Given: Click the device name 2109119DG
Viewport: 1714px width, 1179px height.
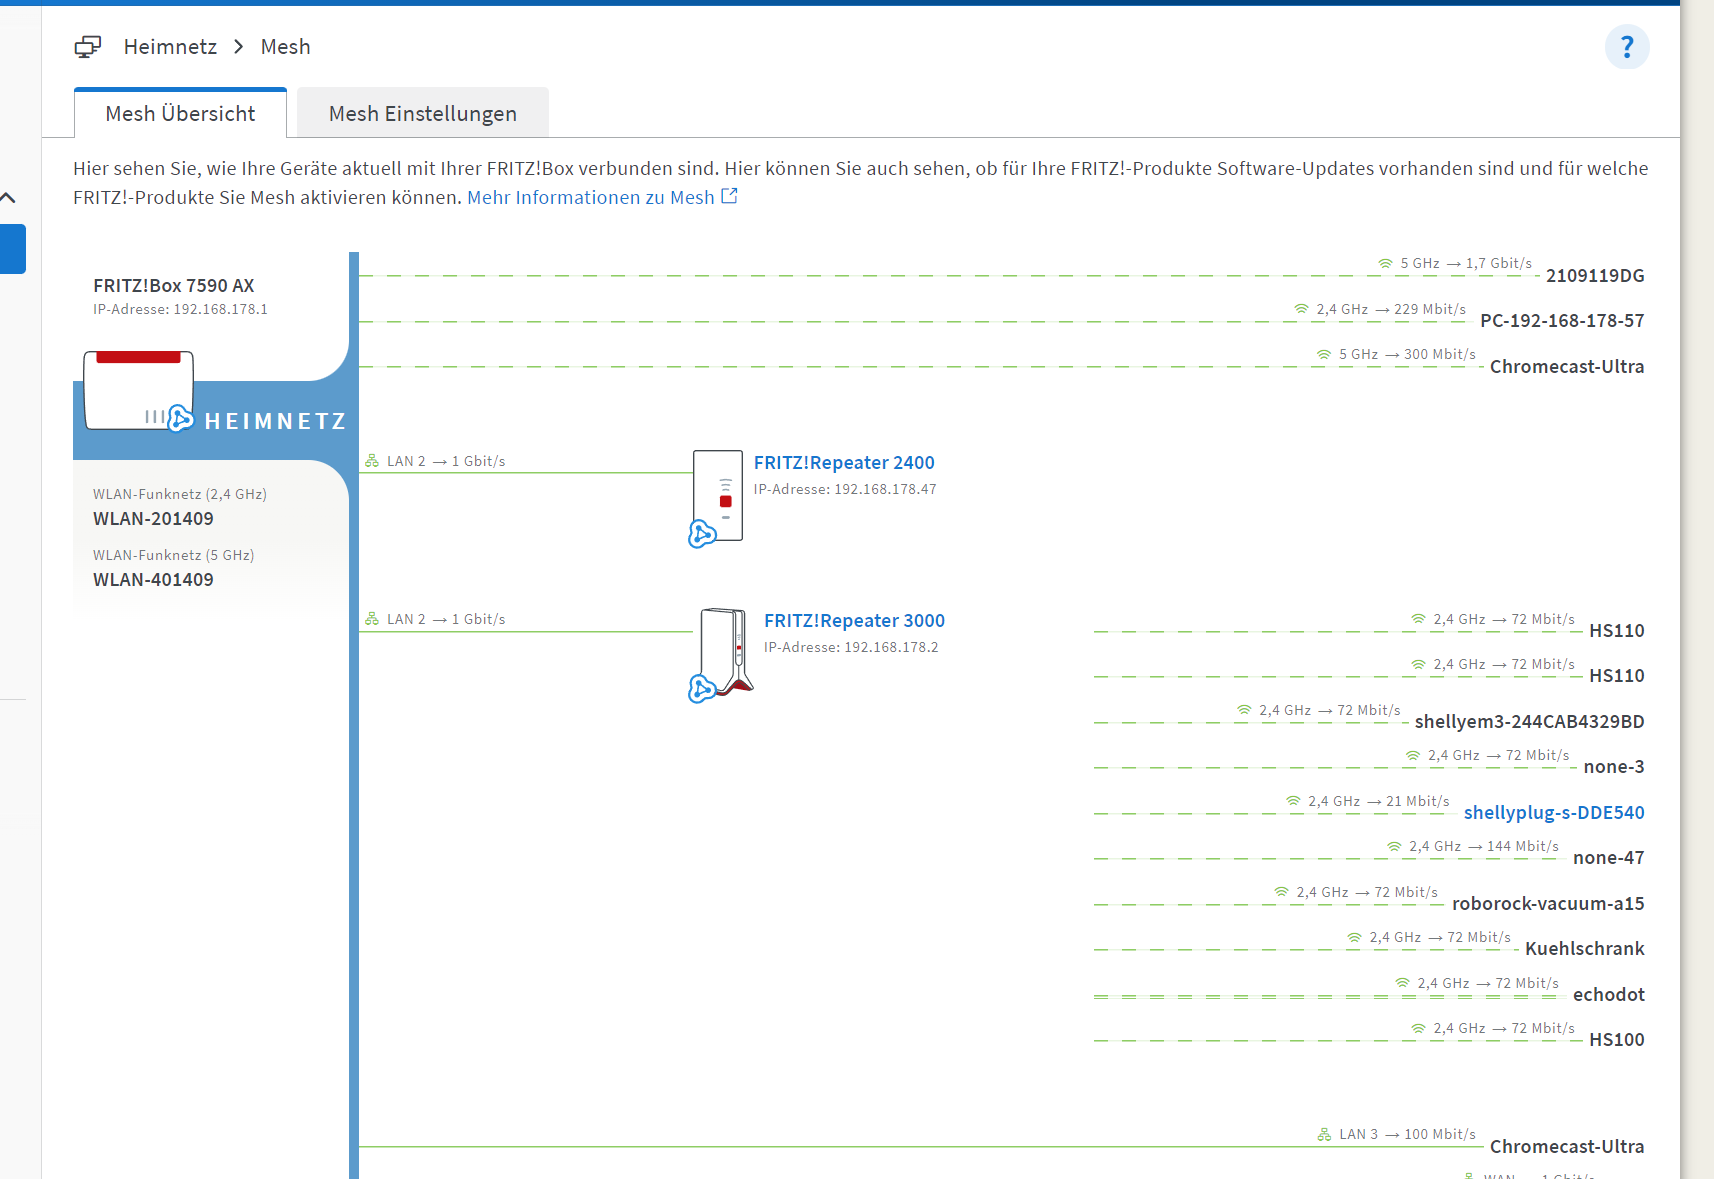Looking at the screenshot, I should point(1595,276).
